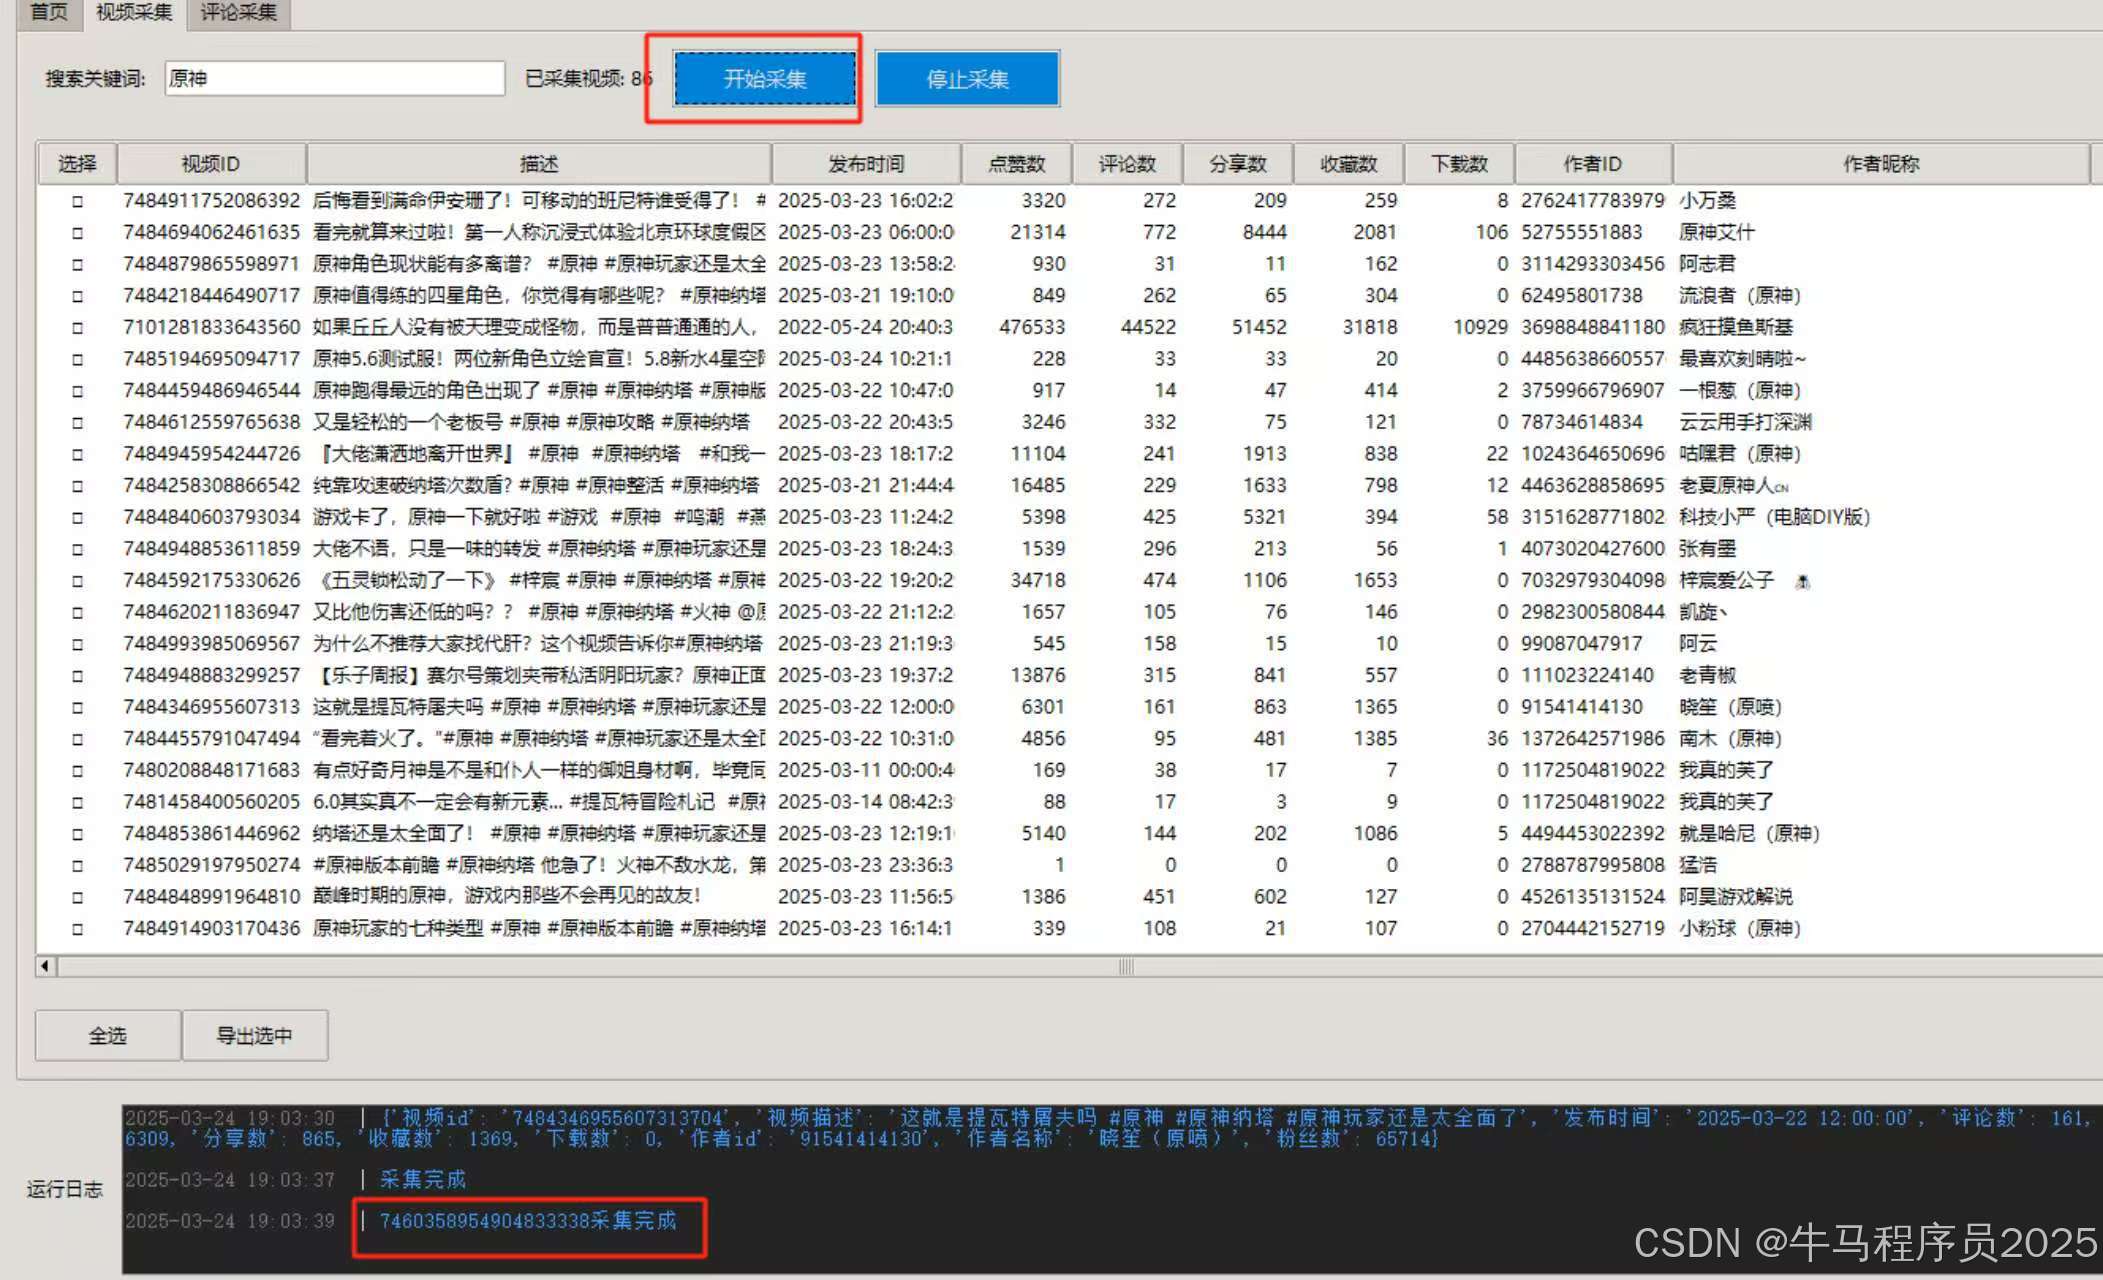Click 导出选中 to export selected rows

tap(255, 1036)
